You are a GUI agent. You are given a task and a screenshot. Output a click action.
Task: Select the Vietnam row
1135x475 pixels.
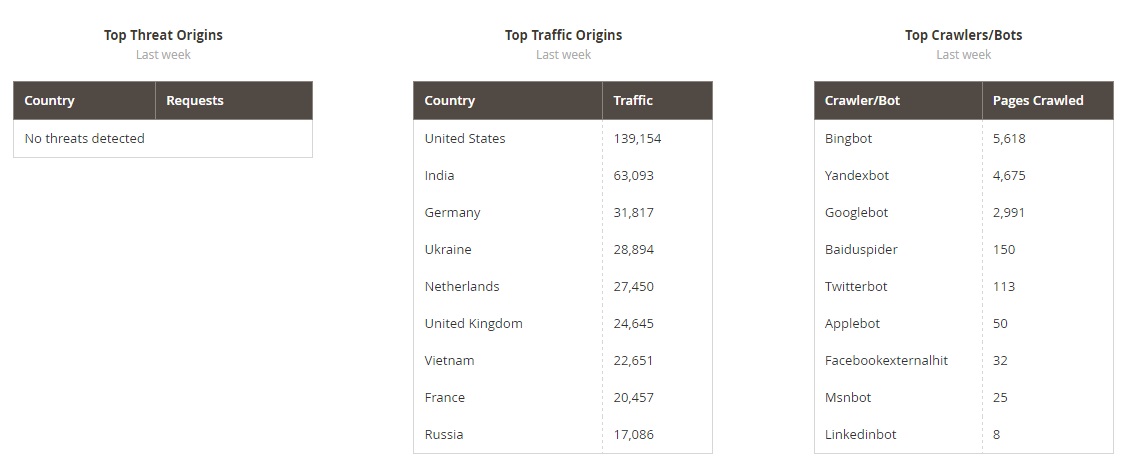coord(450,360)
